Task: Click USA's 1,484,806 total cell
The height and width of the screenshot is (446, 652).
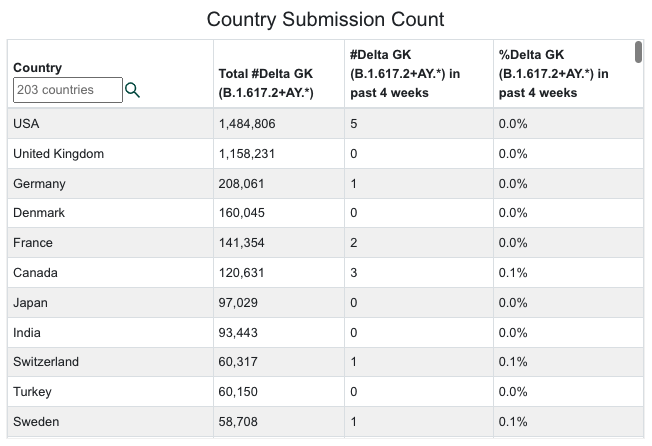Action: pyautogui.click(x=279, y=123)
